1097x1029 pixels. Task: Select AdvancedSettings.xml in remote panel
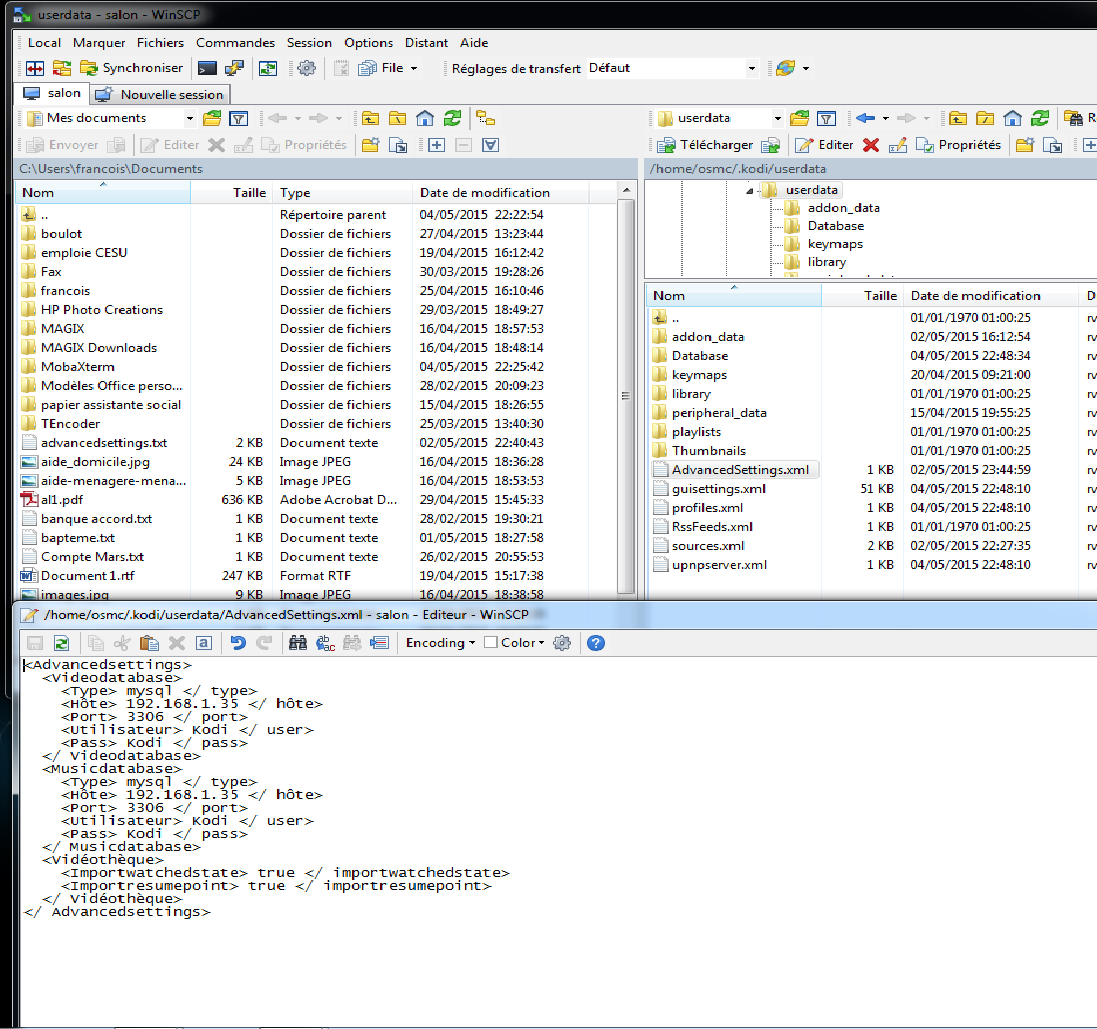740,470
